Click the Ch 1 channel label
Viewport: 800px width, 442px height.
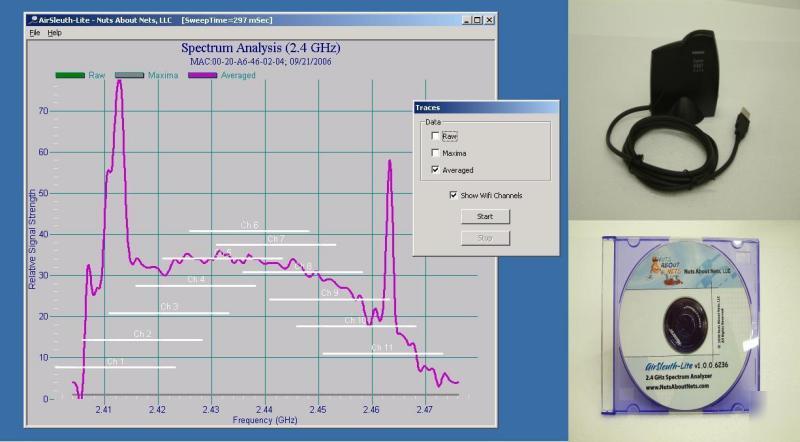tap(115, 362)
